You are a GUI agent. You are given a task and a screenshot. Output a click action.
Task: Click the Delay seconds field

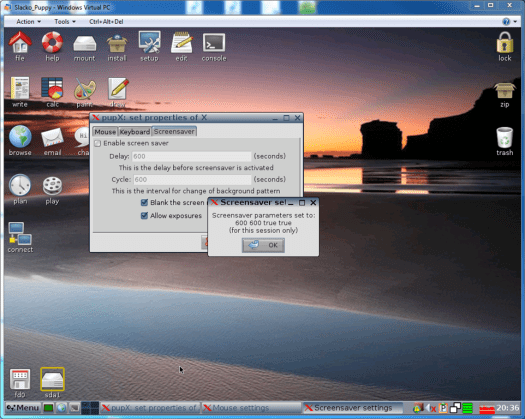[x=192, y=156]
